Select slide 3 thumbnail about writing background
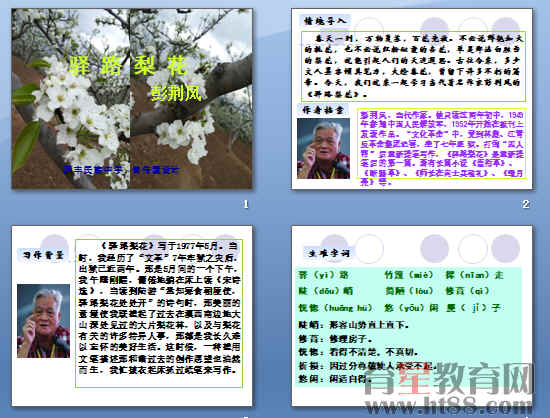Image resolution: width=550 pixels, height=418 pixels. 132,316
